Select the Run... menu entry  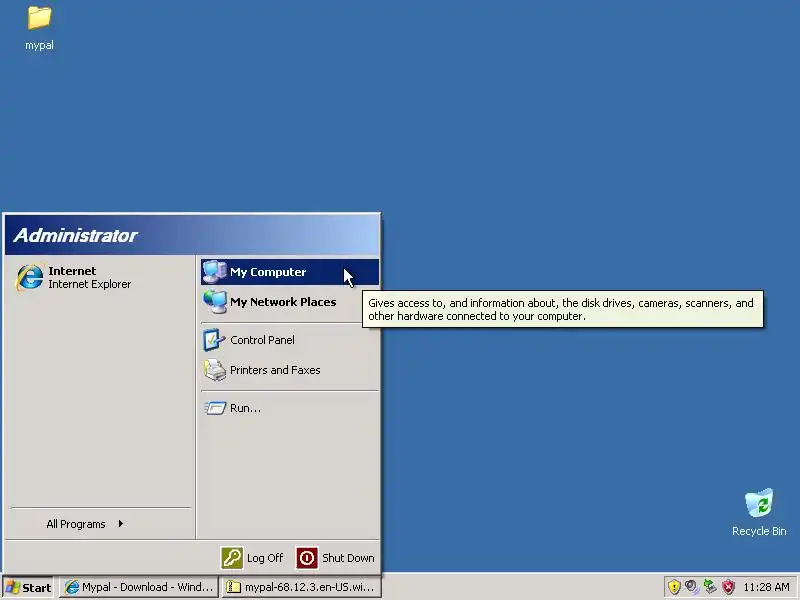[290, 408]
